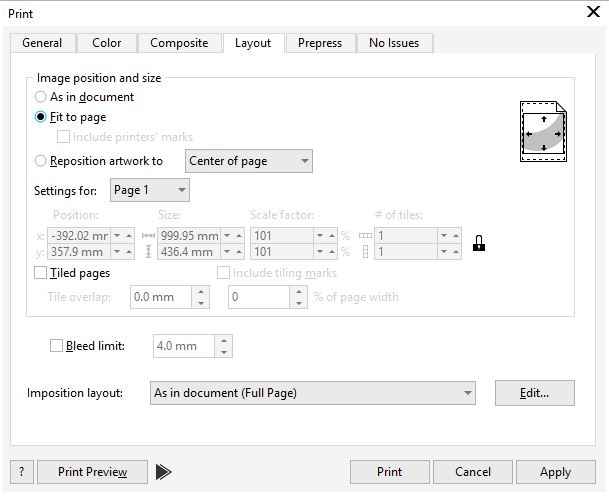609x496 pixels.
Task: Click the lock aspect ratio padlock icon
Action: tap(478, 243)
